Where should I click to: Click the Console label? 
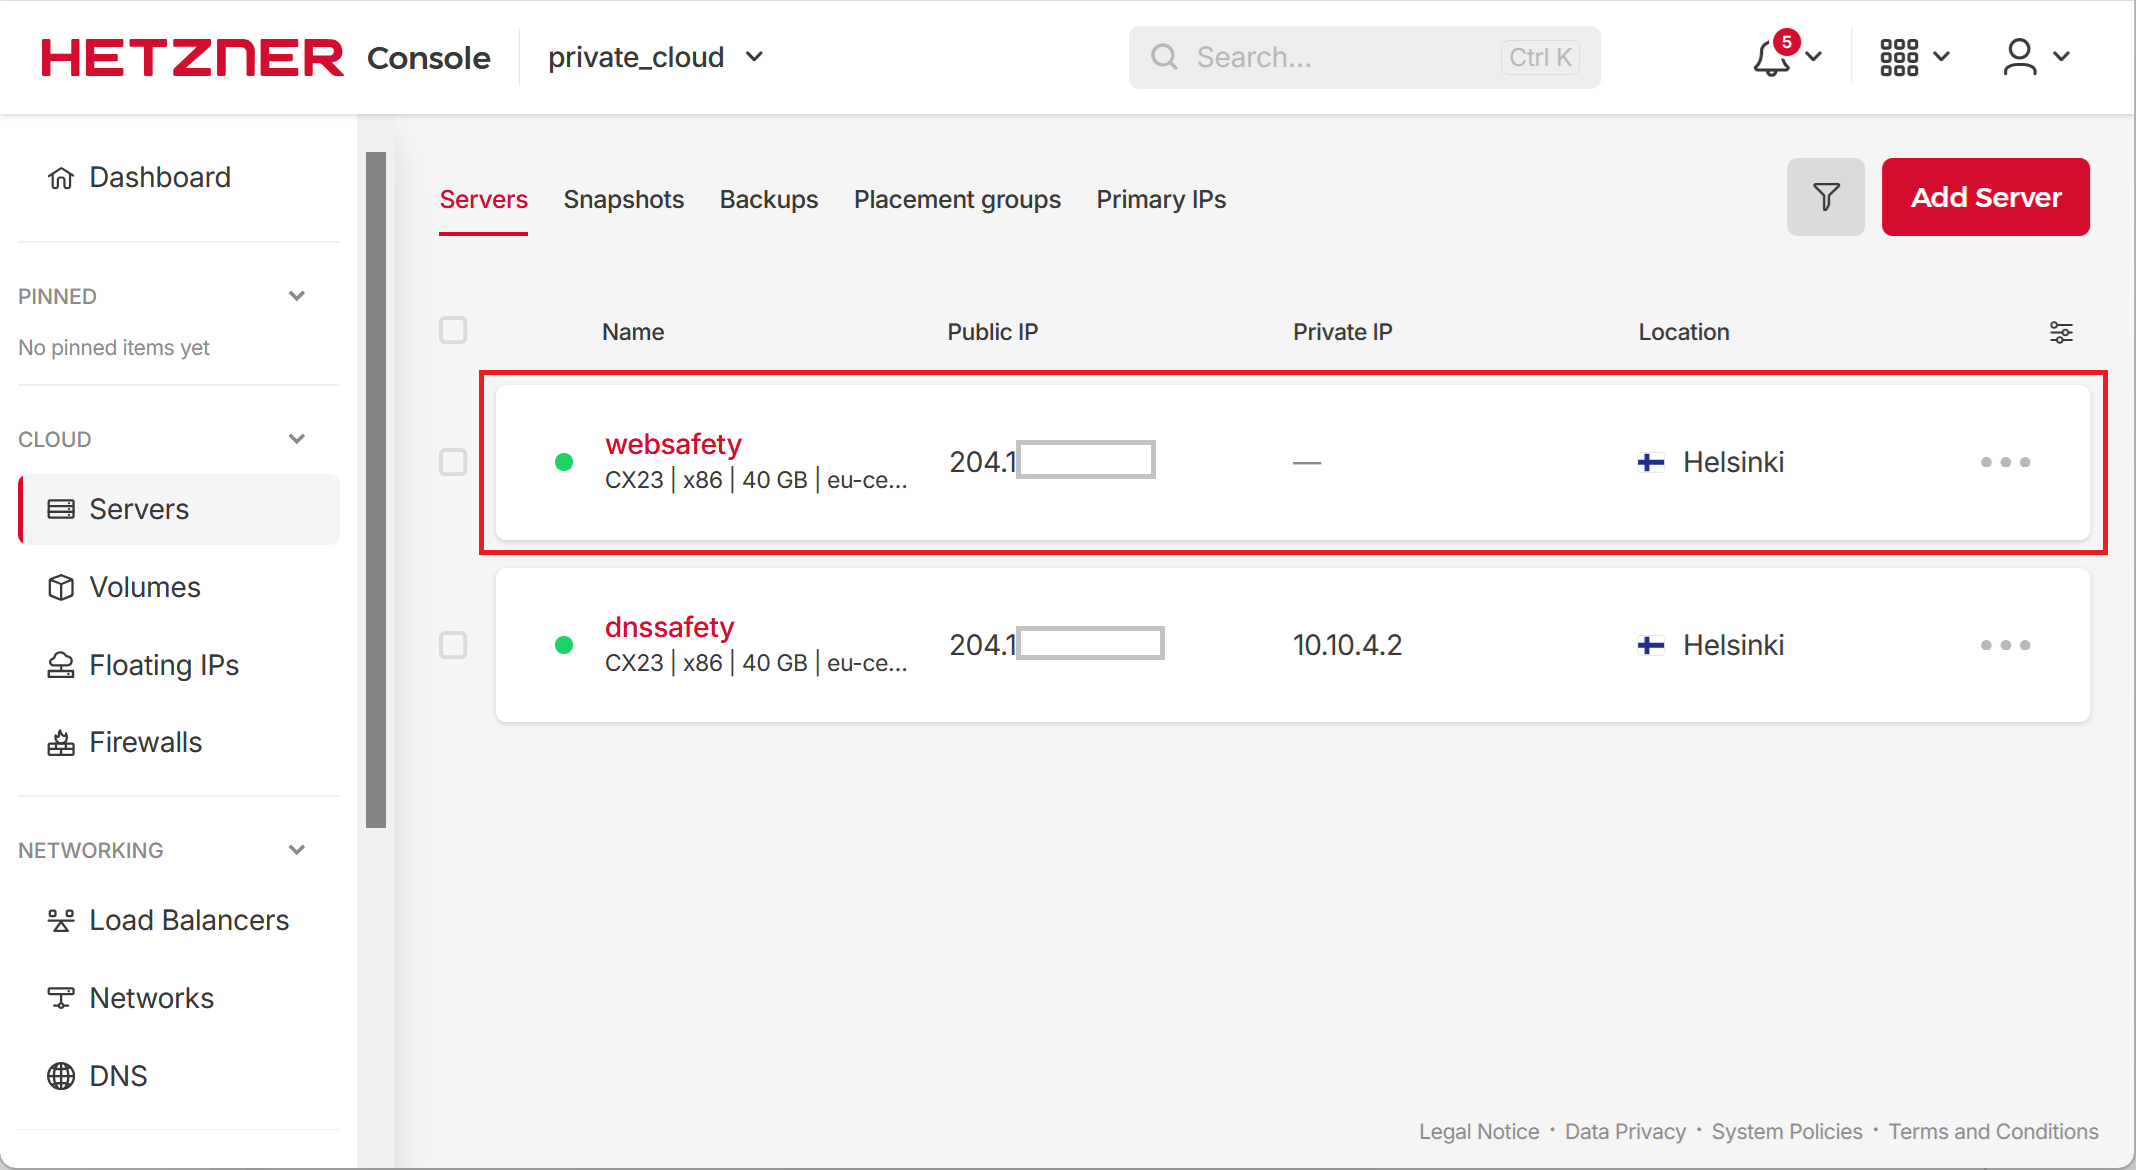(429, 58)
